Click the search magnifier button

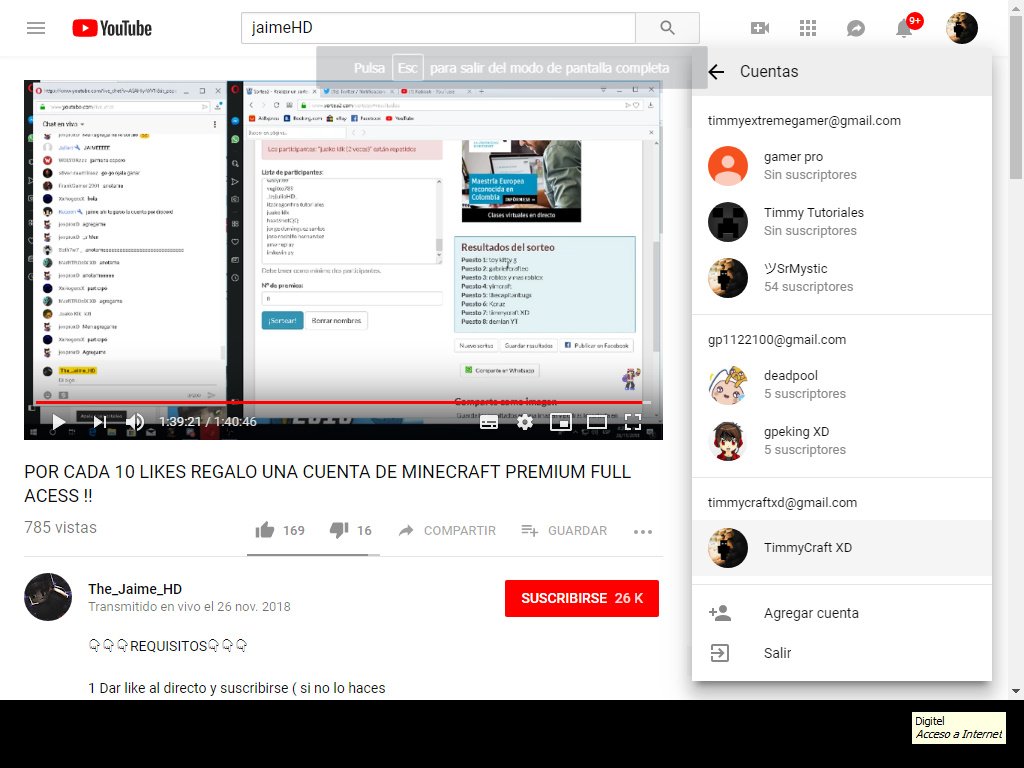pos(667,28)
